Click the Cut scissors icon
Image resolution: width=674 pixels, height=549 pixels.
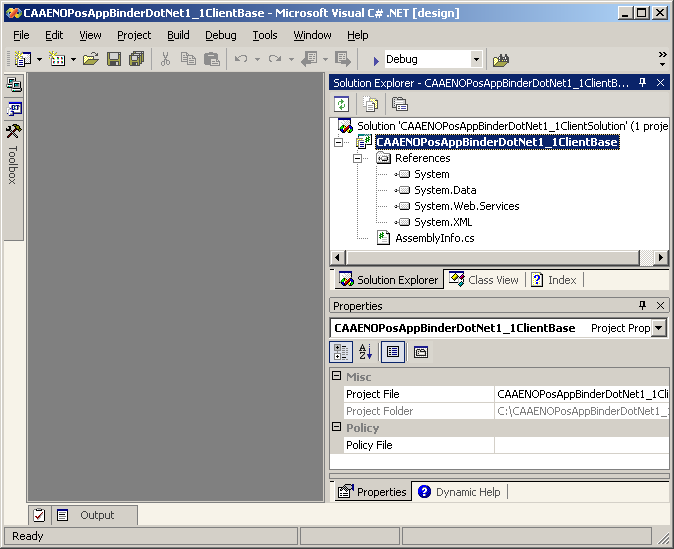coord(165,59)
